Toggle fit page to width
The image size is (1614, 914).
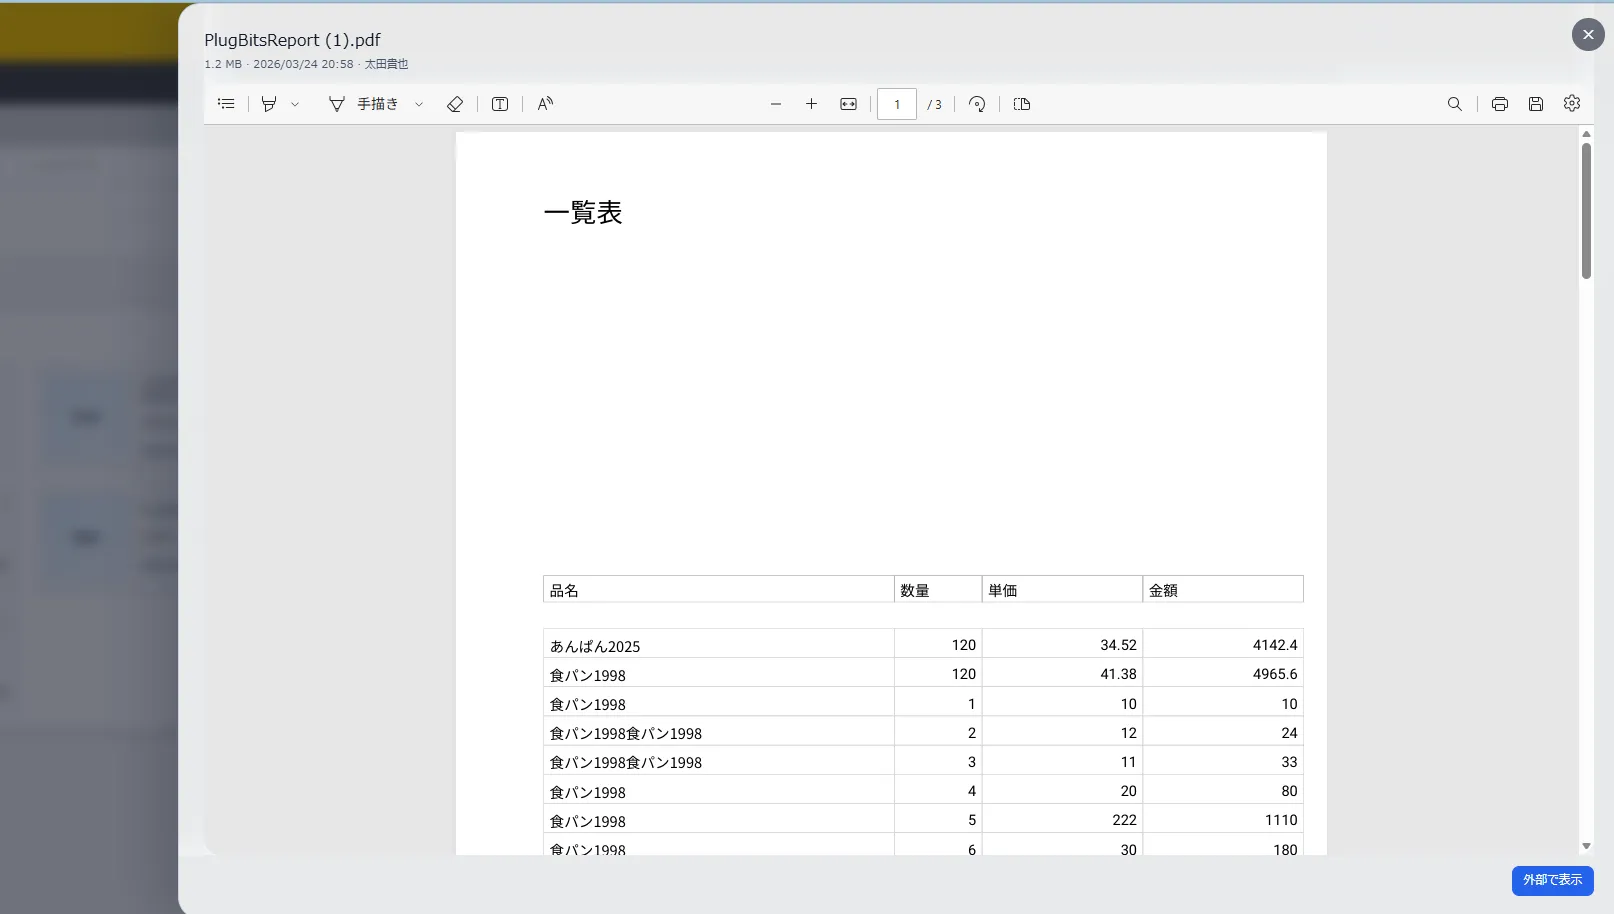point(848,103)
